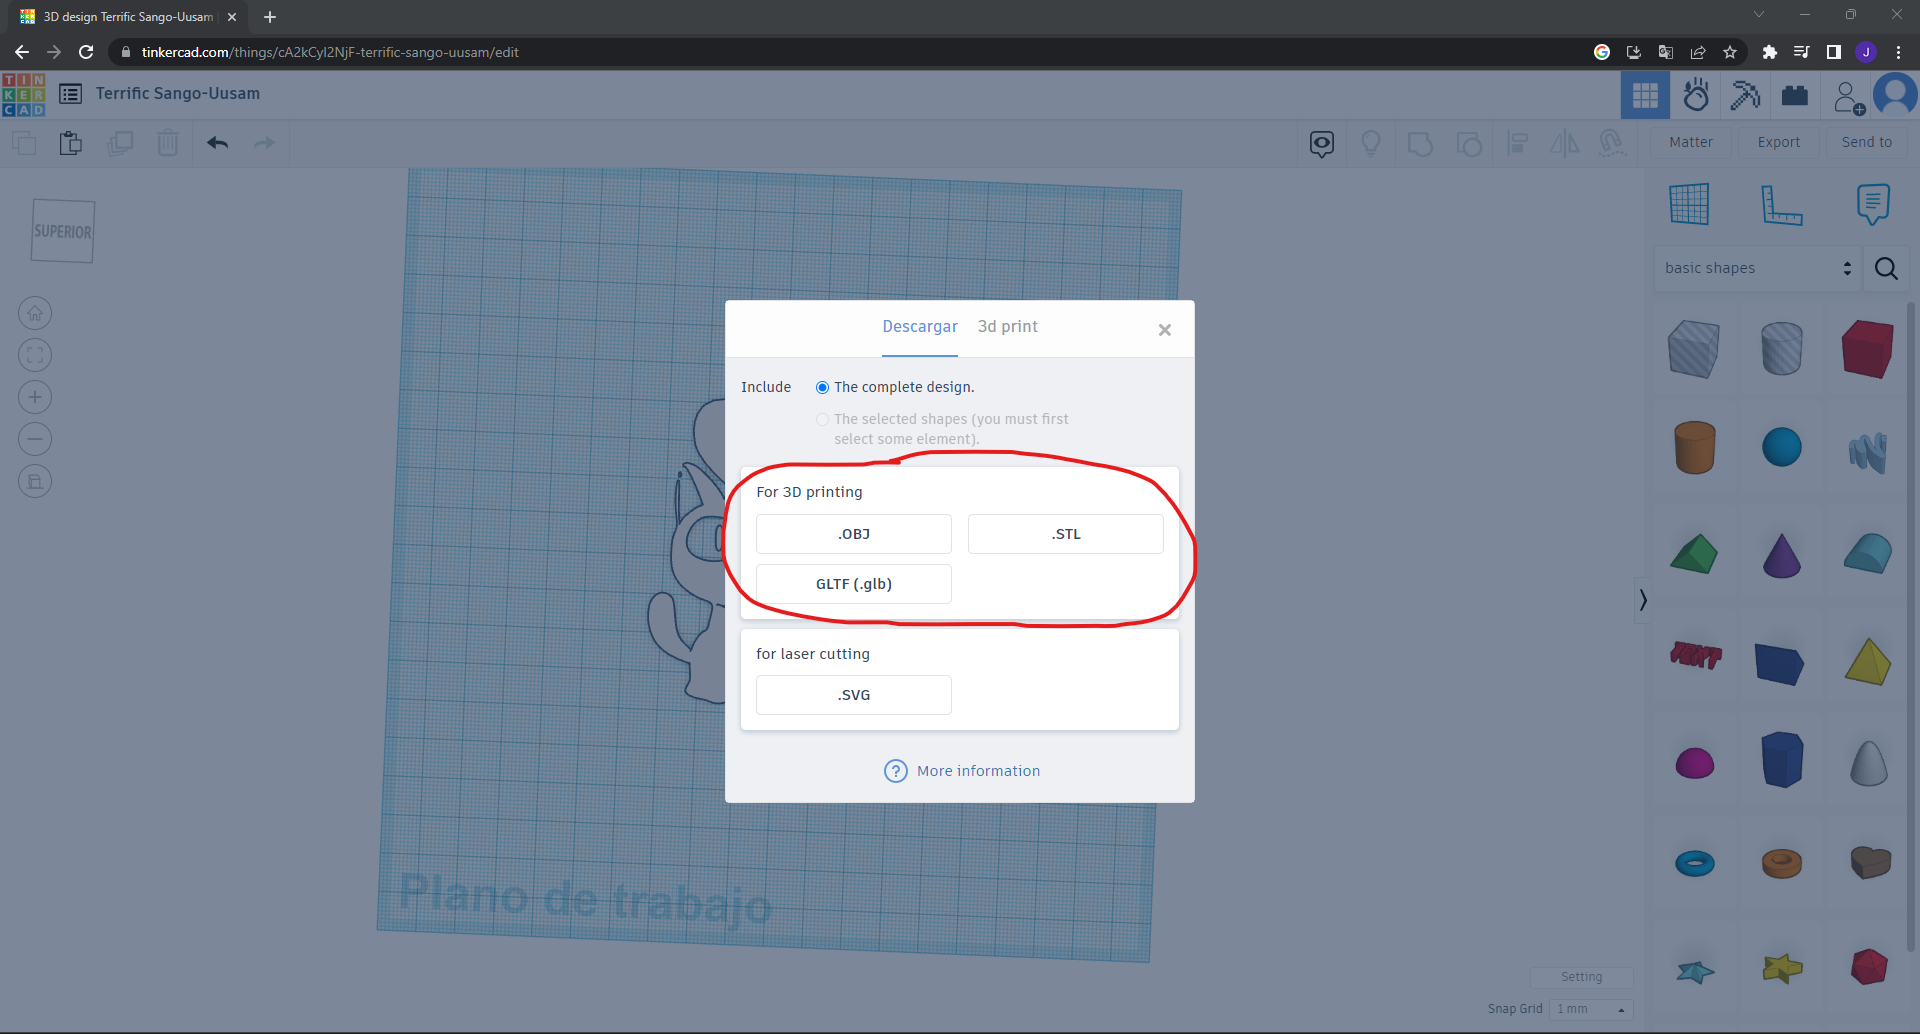This screenshot has width=1920, height=1034.
Task: Open the user profile avatar
Action: click(x=1895, y=95)
